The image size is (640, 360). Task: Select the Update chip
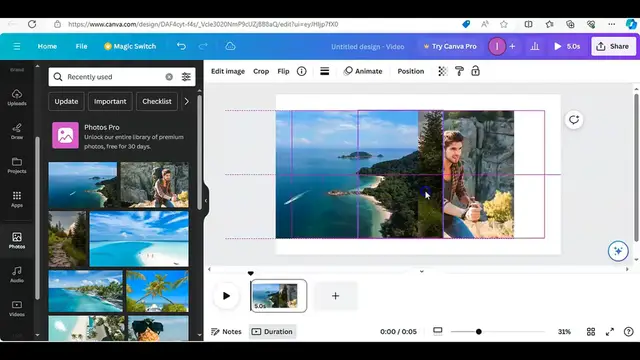66,101
